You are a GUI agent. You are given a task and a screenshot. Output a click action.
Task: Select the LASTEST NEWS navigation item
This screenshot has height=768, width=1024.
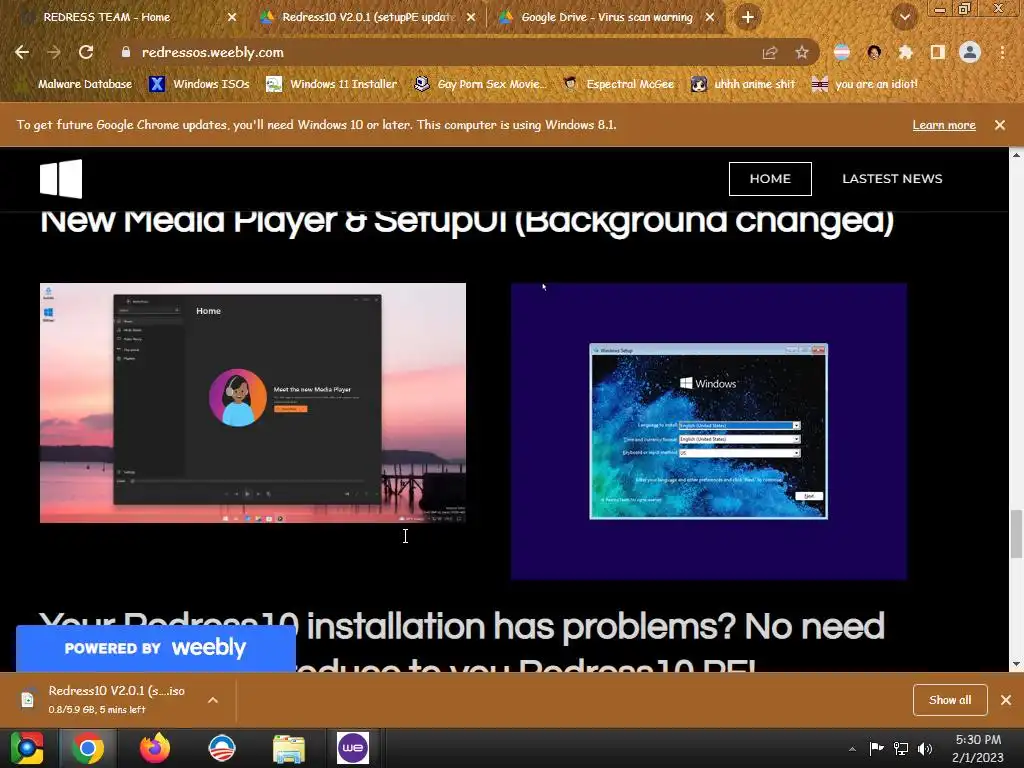pos(892,178)
